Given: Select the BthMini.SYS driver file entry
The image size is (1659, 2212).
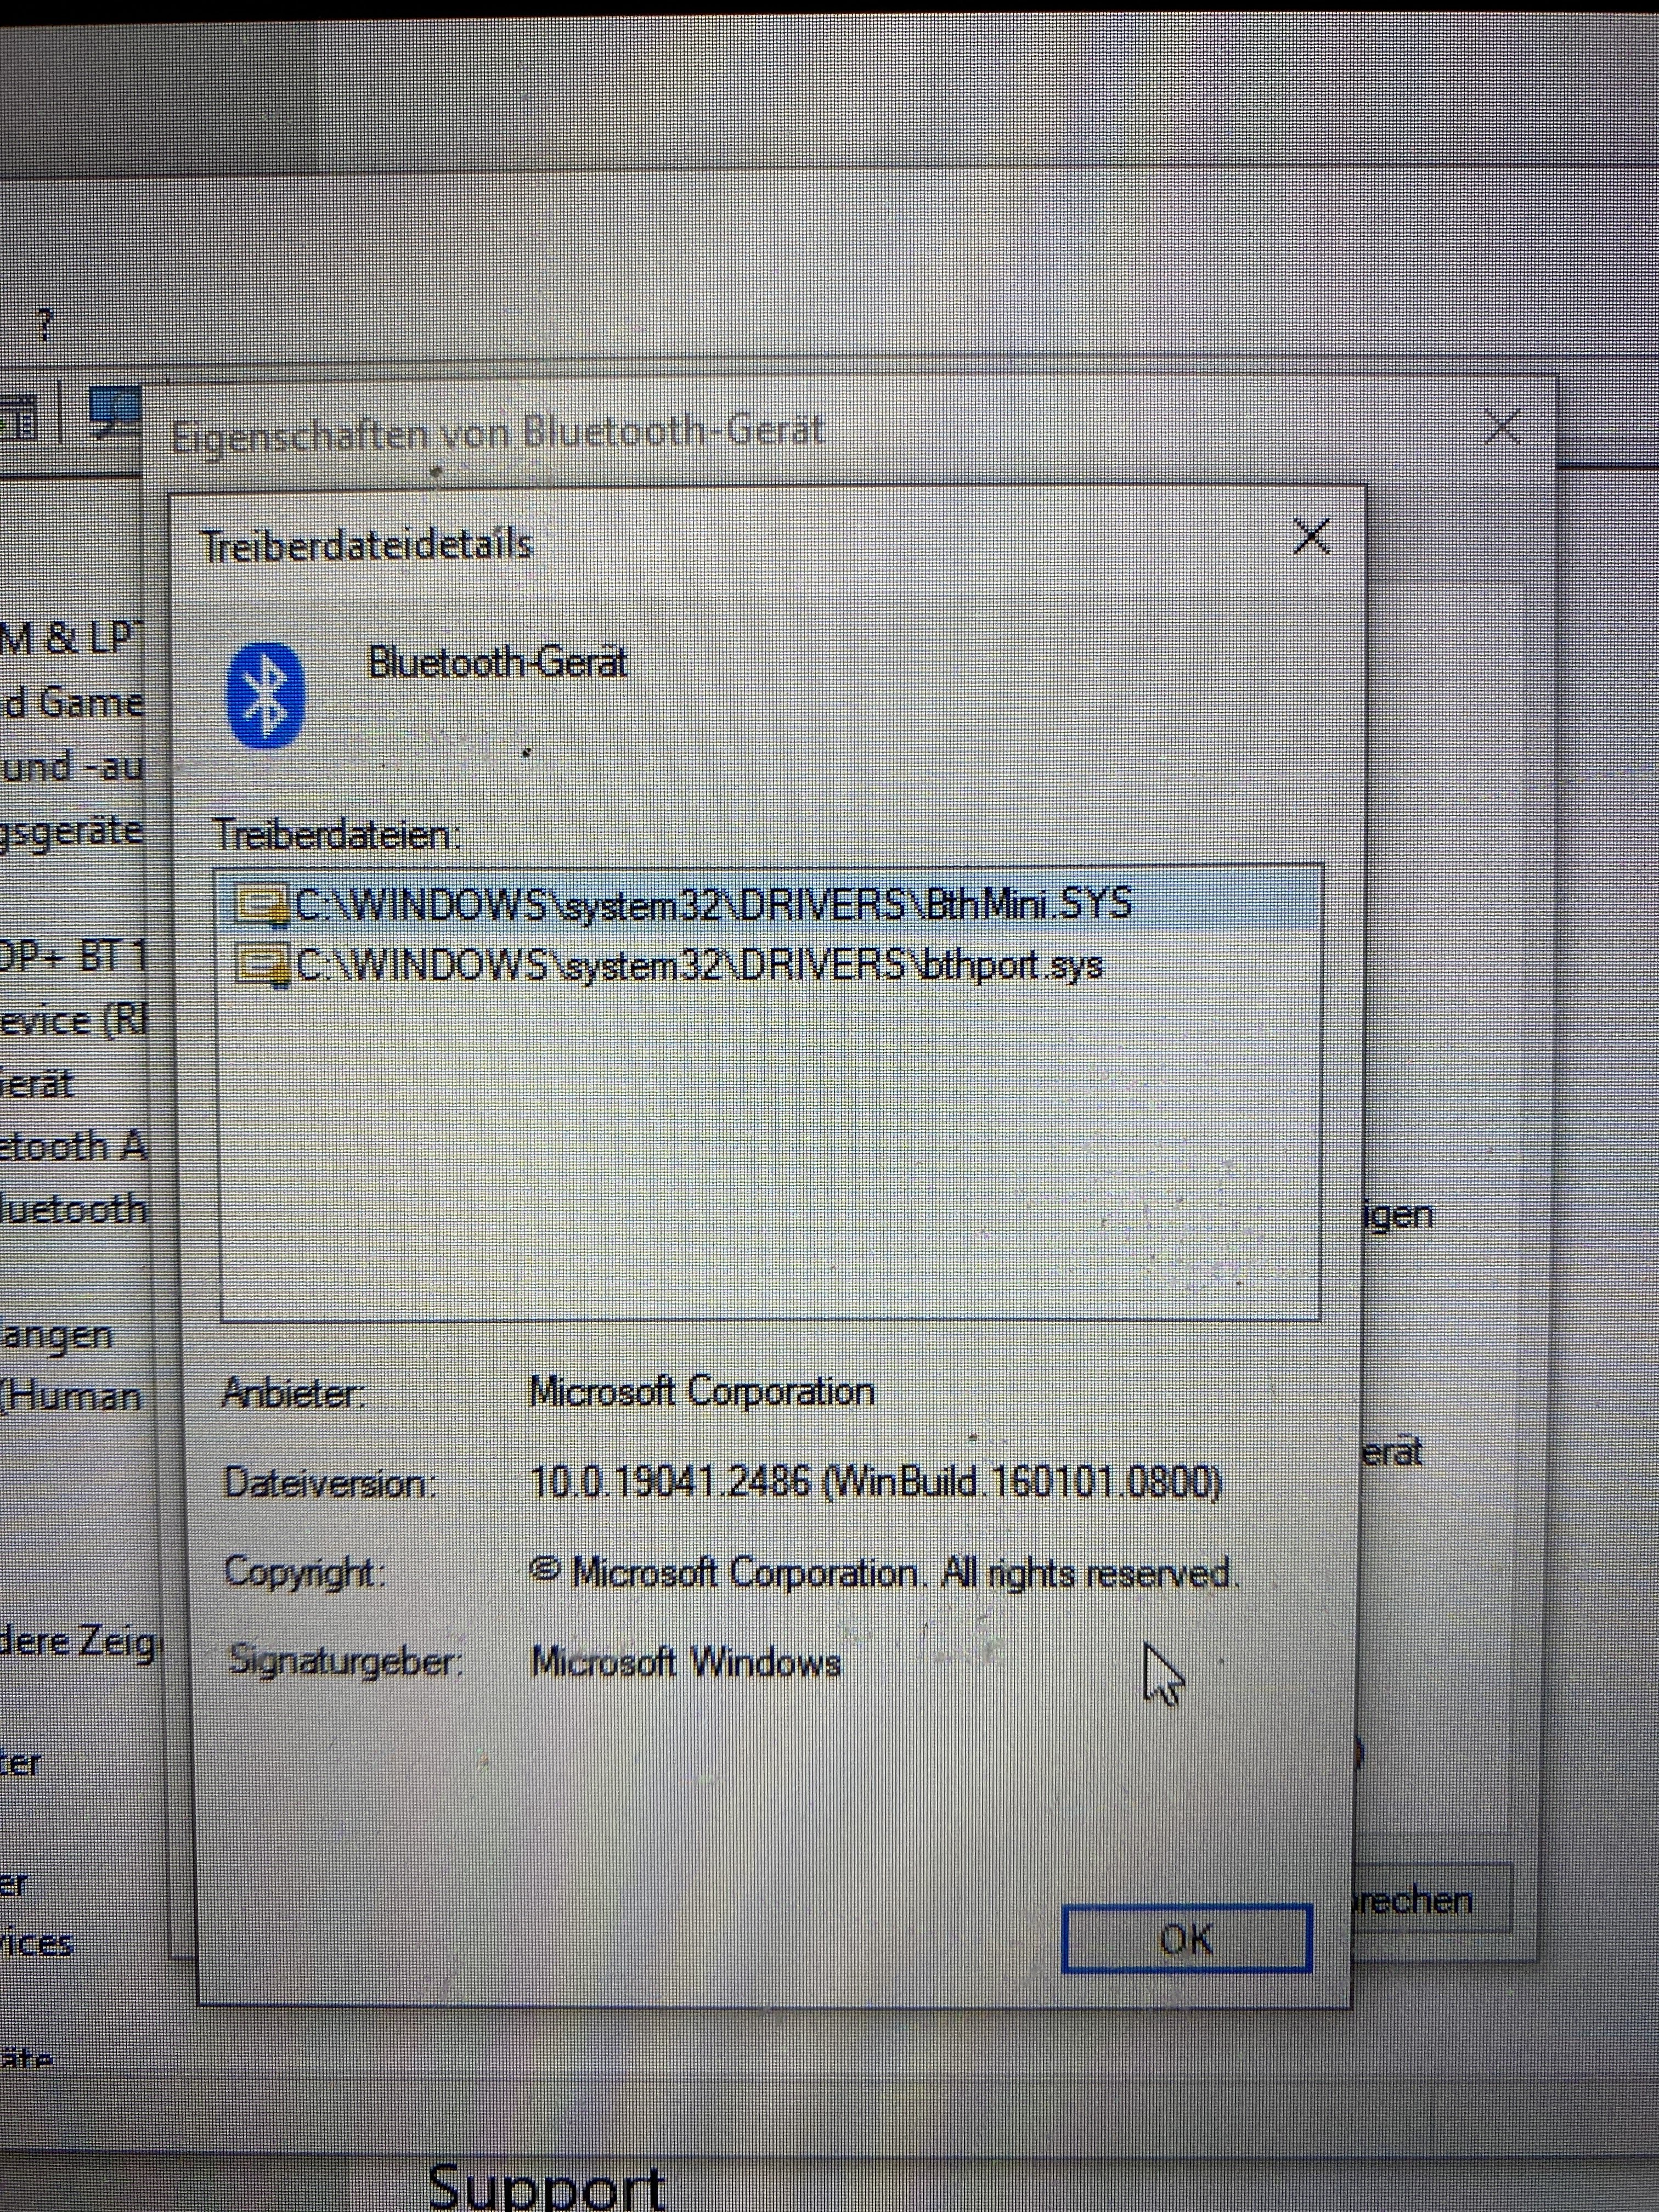Looking at the screenshot, I should coord(713,904).
